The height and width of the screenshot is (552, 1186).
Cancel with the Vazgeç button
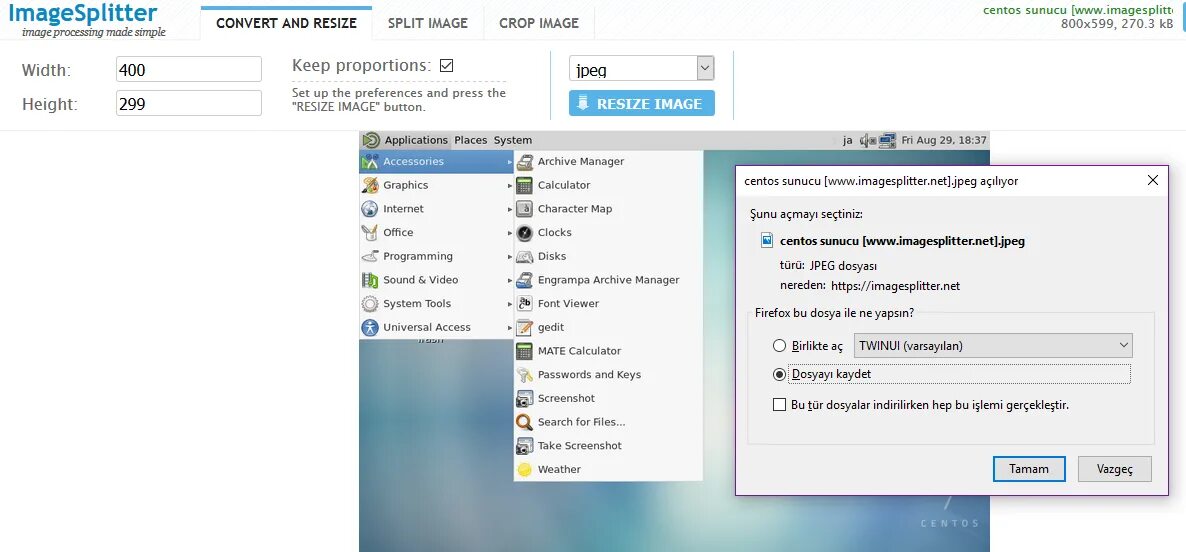[x=1115, y=469]
